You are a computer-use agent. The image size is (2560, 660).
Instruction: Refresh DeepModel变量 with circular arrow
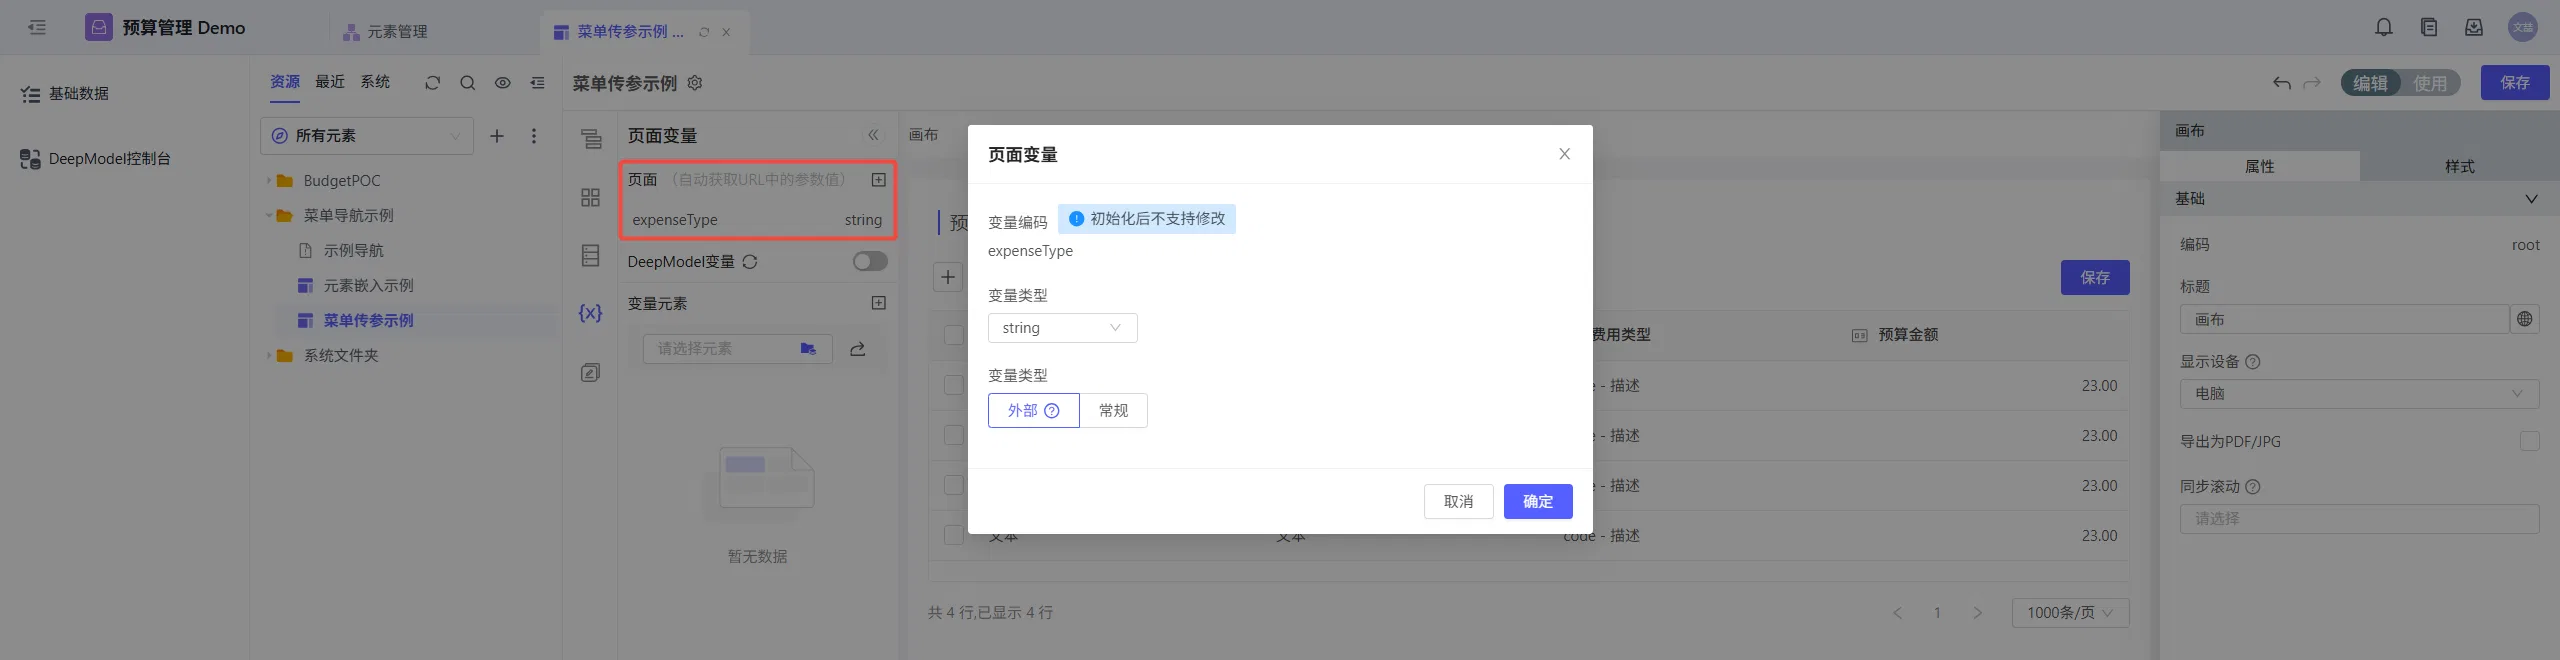tap(750, 262)
